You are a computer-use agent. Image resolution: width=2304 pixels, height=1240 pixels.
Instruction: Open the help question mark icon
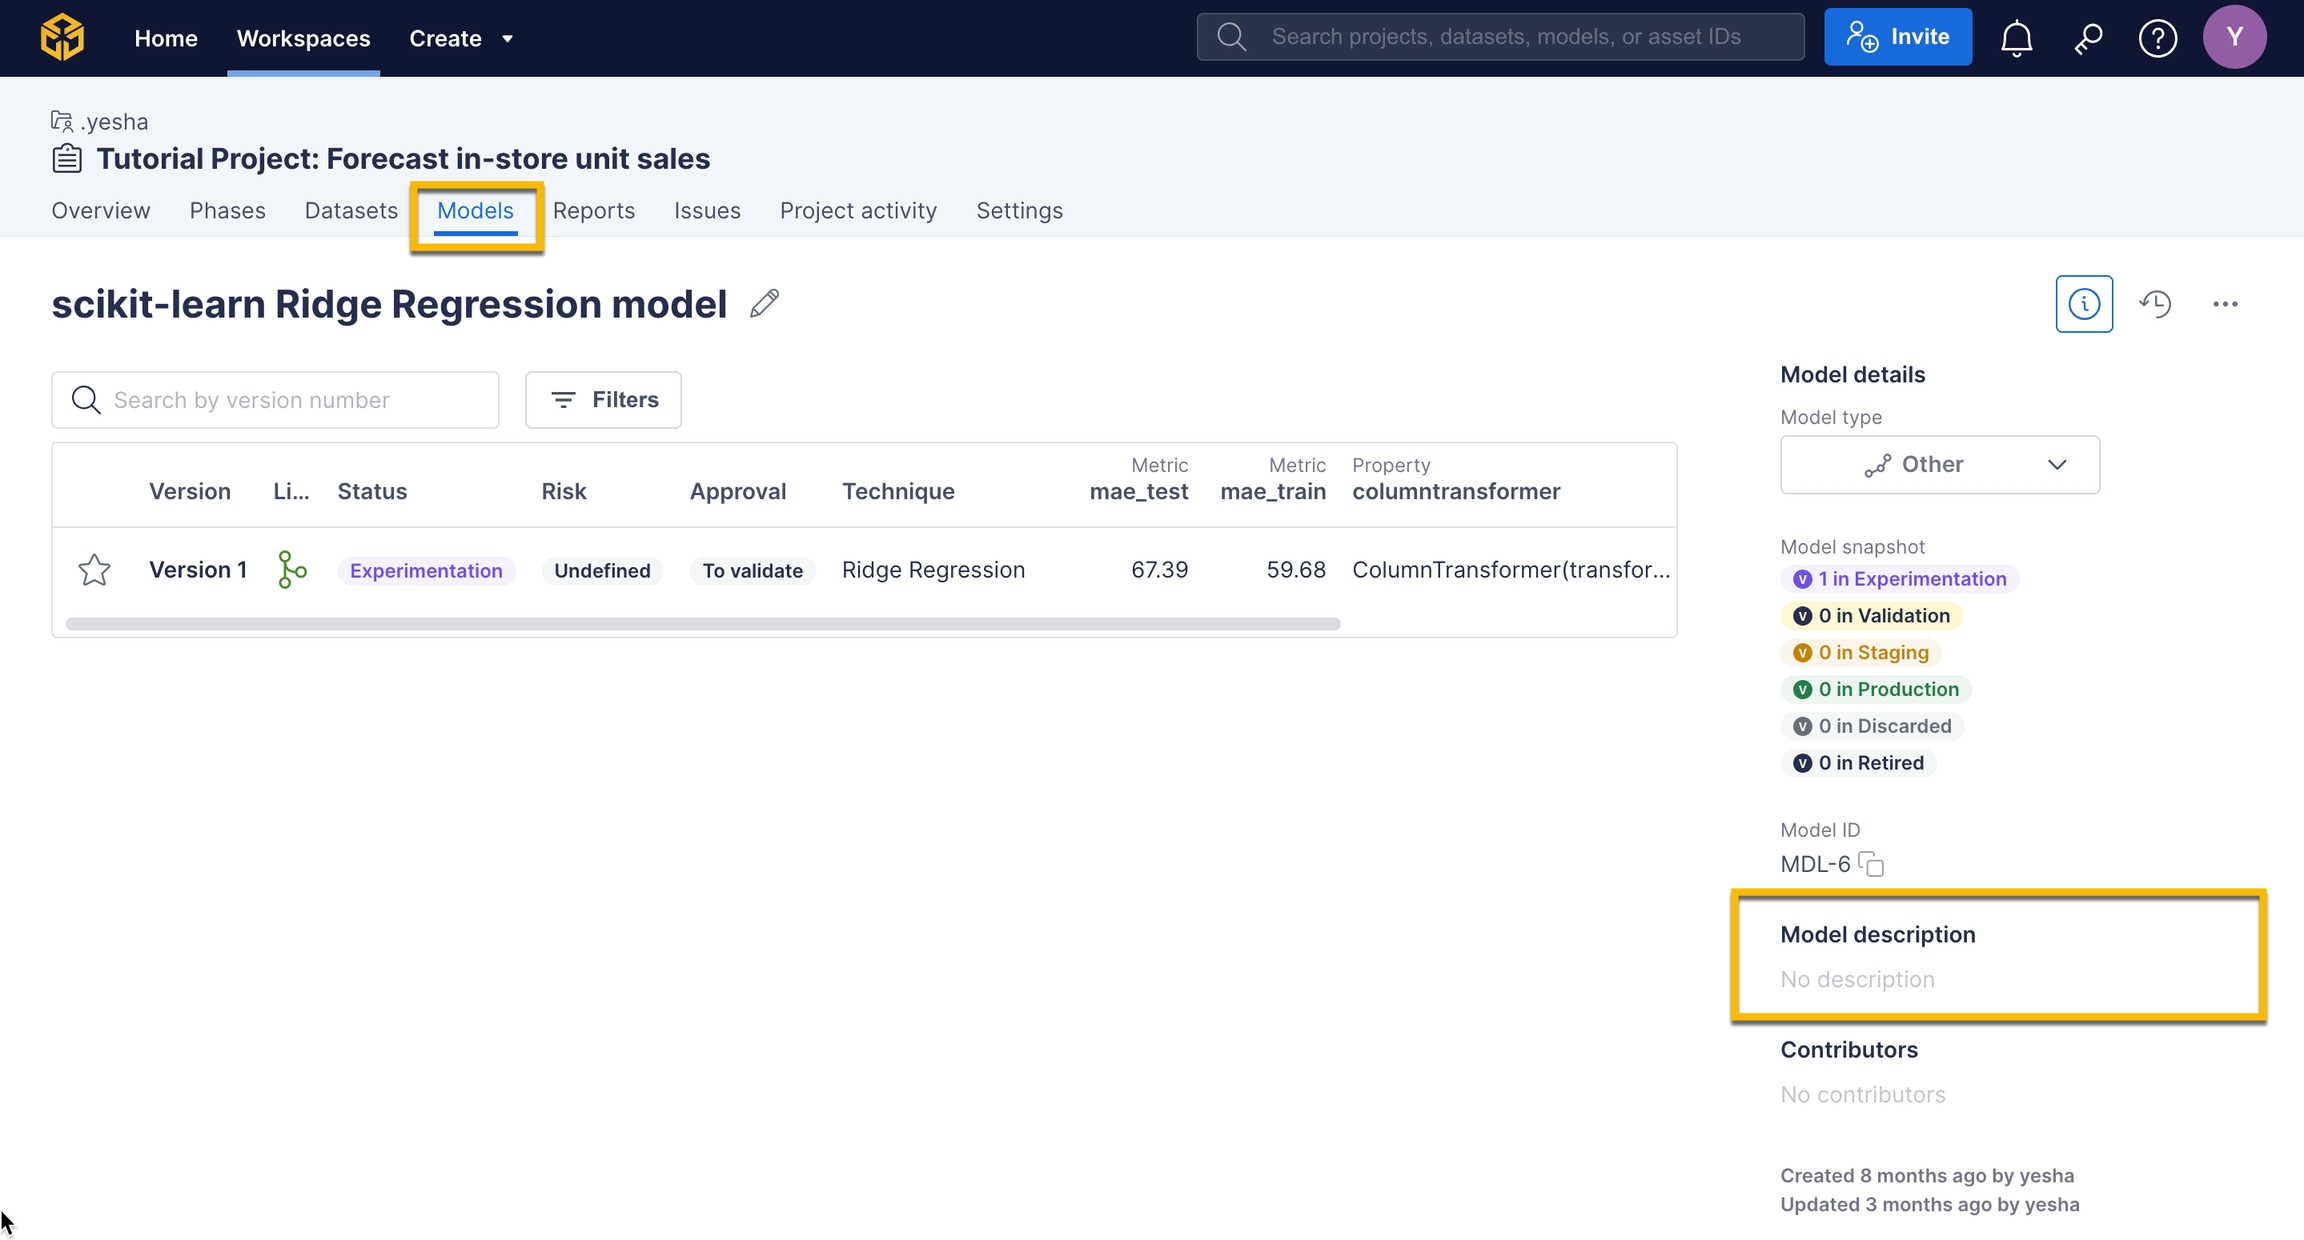pos(2157,38)
